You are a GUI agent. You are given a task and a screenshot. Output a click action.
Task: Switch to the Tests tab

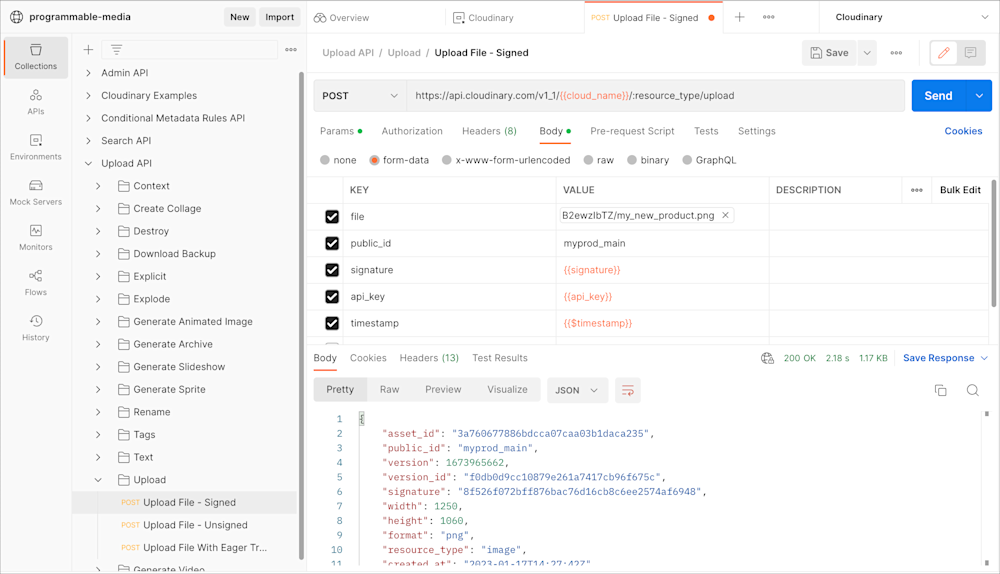[706, 131]
